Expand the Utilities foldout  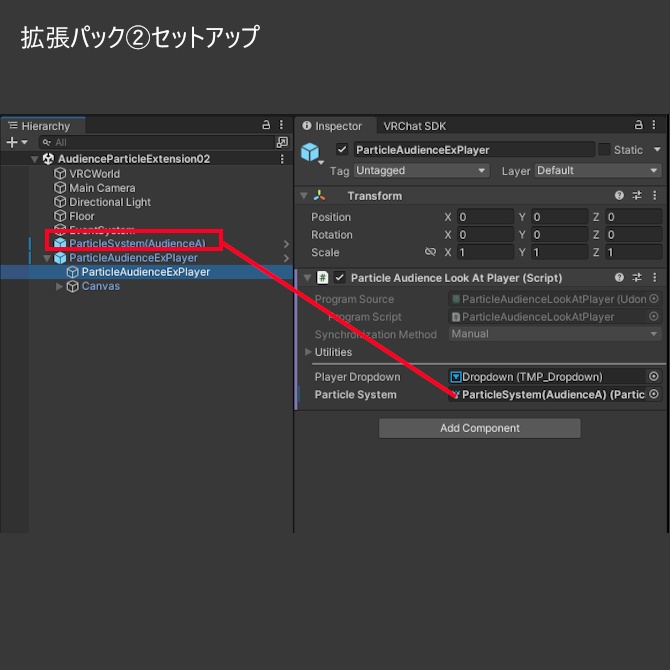(308, 352)
